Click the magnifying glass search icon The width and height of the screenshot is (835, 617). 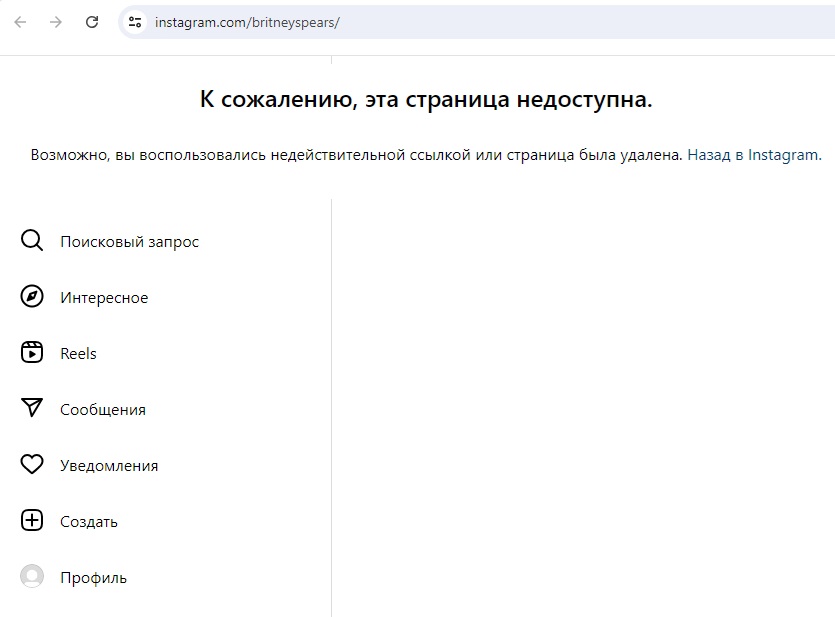32,241
